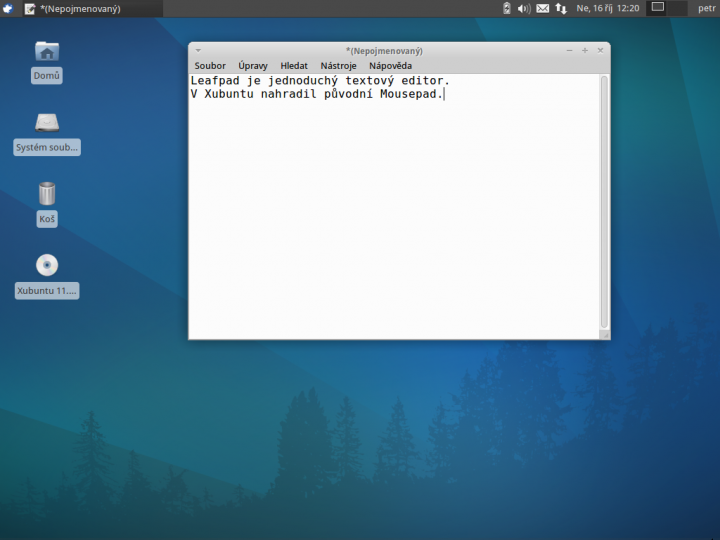Open the network connection arrows icon
The width and height of the screenshot is (720, 540).
[x=561, y=8]
